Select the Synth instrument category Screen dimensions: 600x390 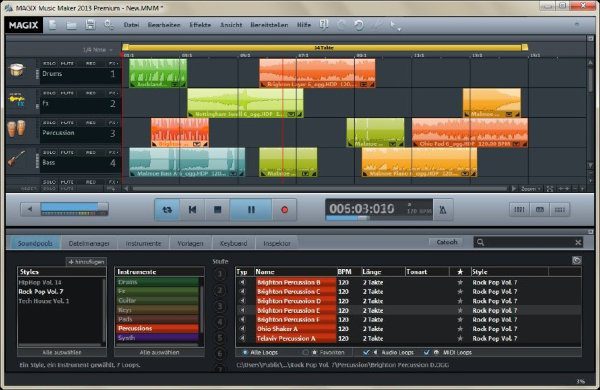click(x=158, y=338)
